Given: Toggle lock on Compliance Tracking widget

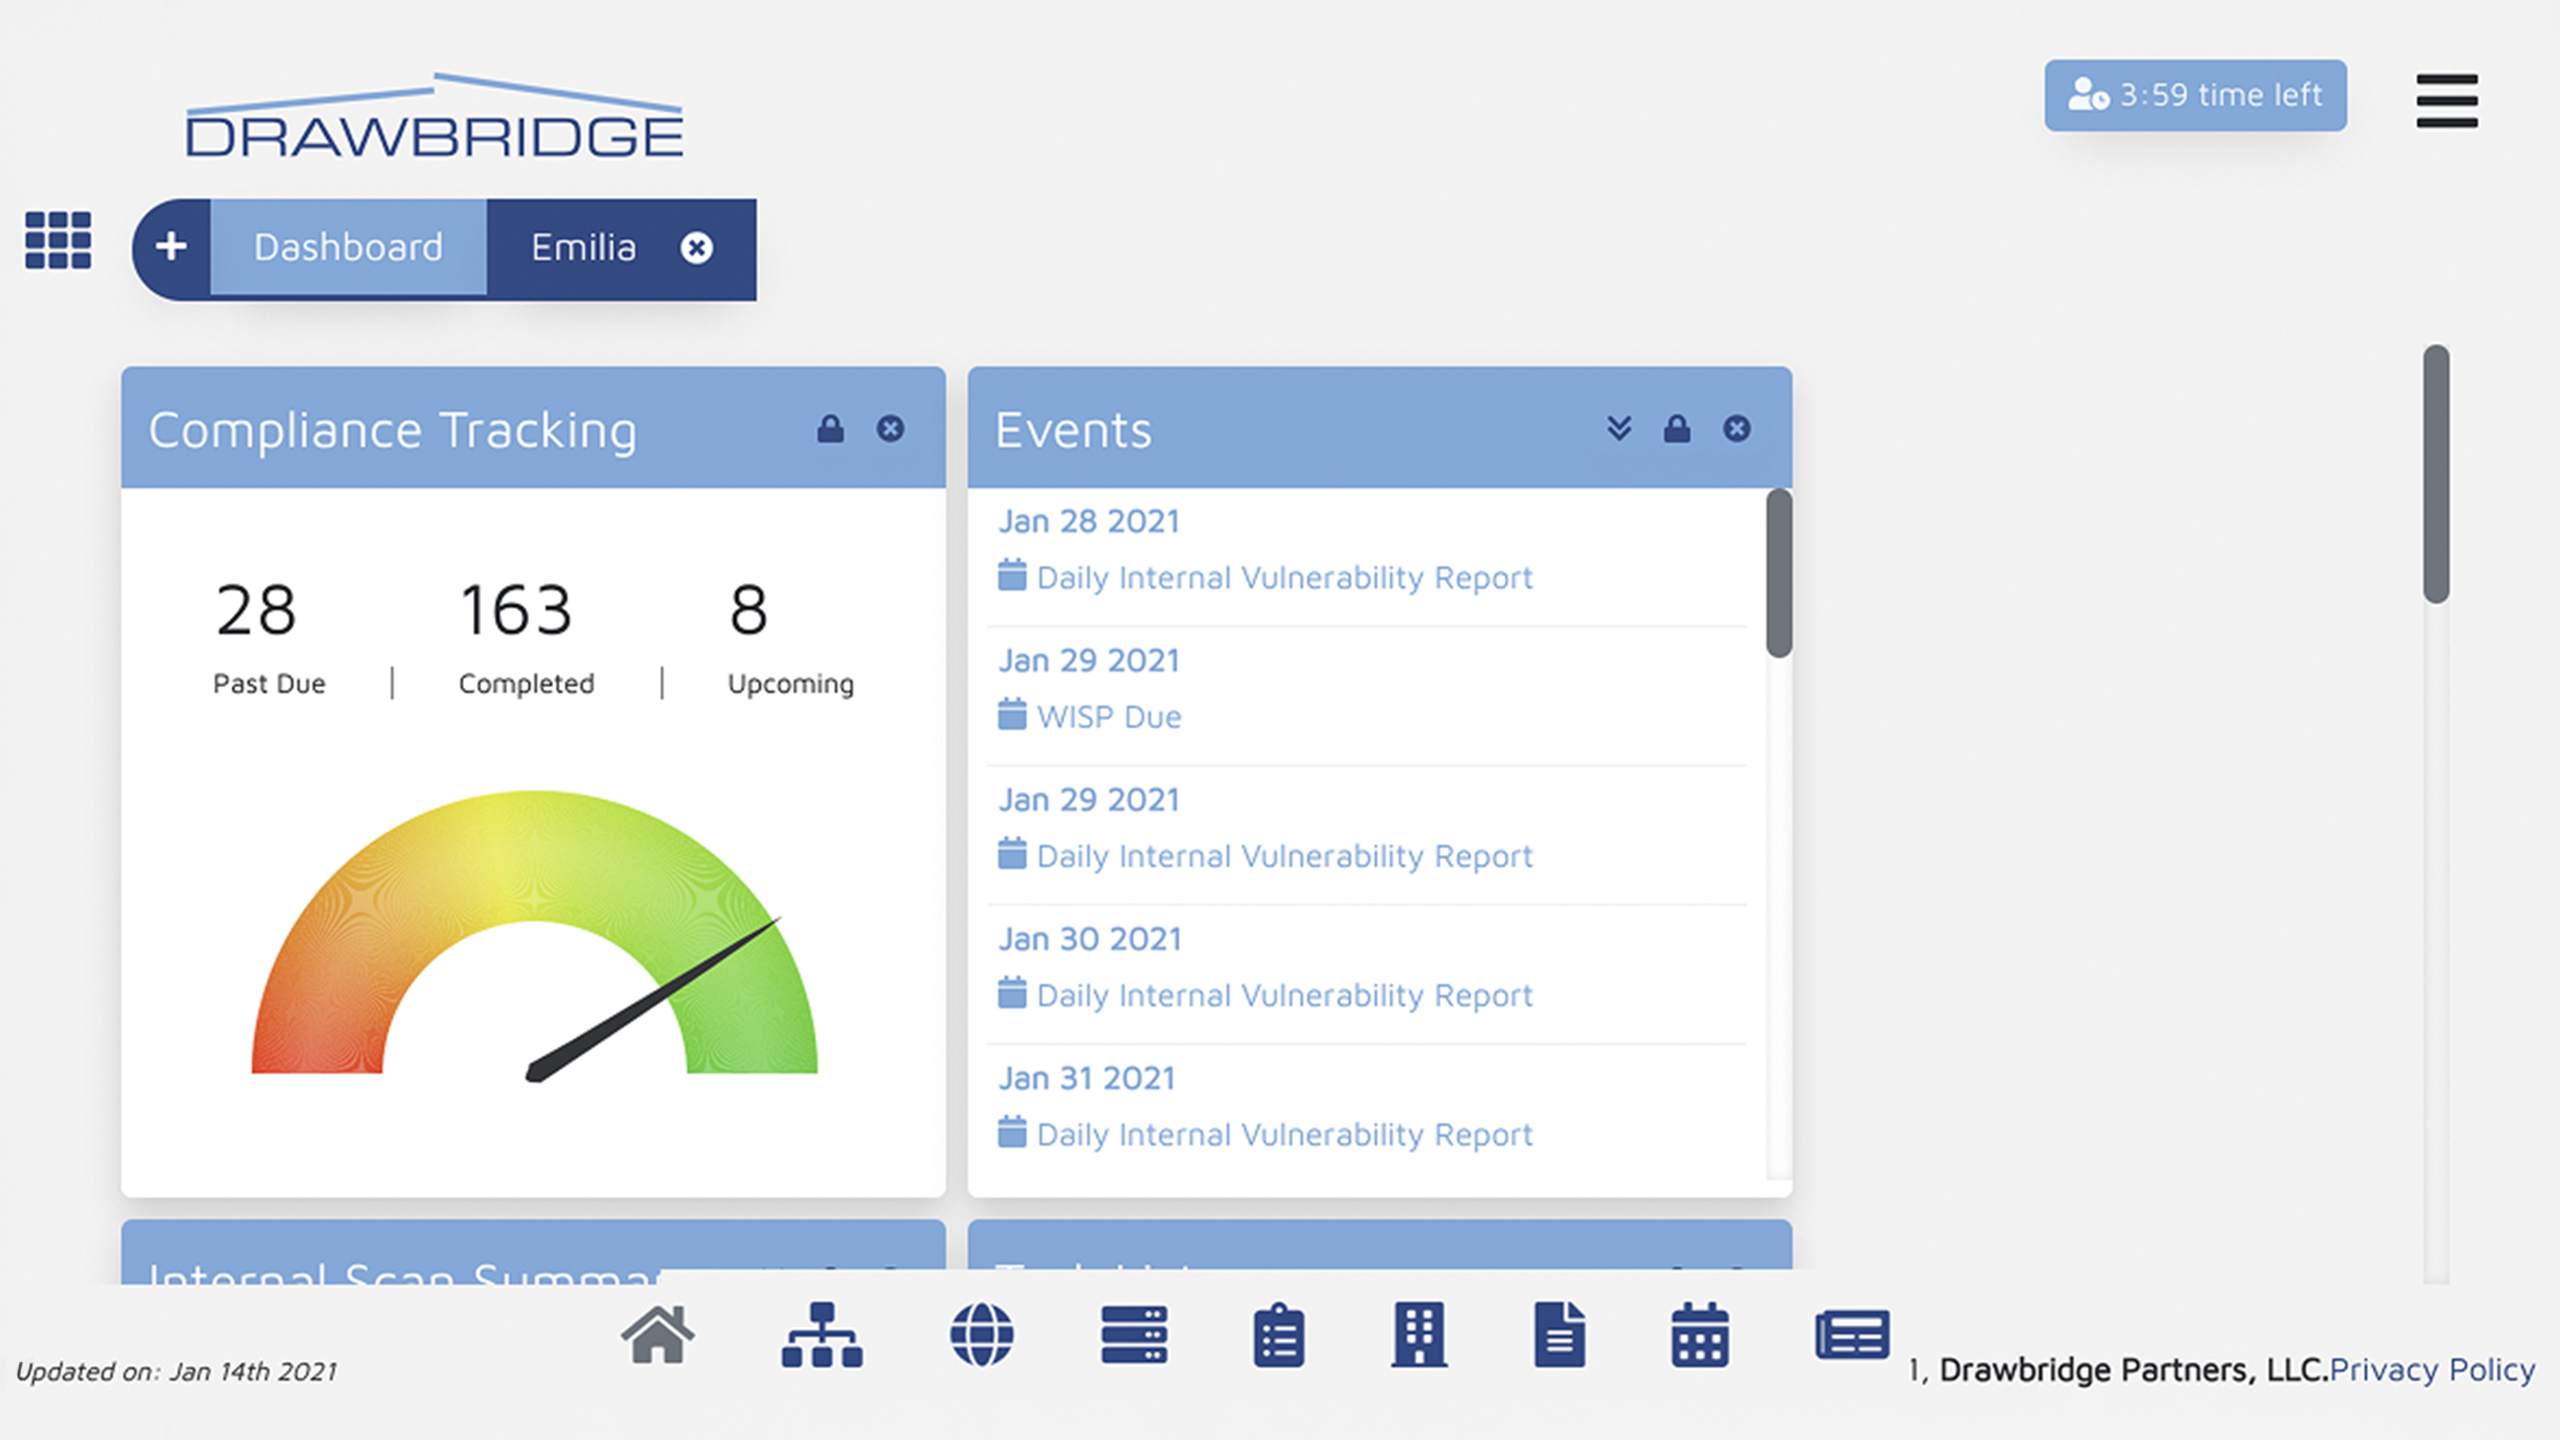Looking at the screenshot, I should click(830, 429).
